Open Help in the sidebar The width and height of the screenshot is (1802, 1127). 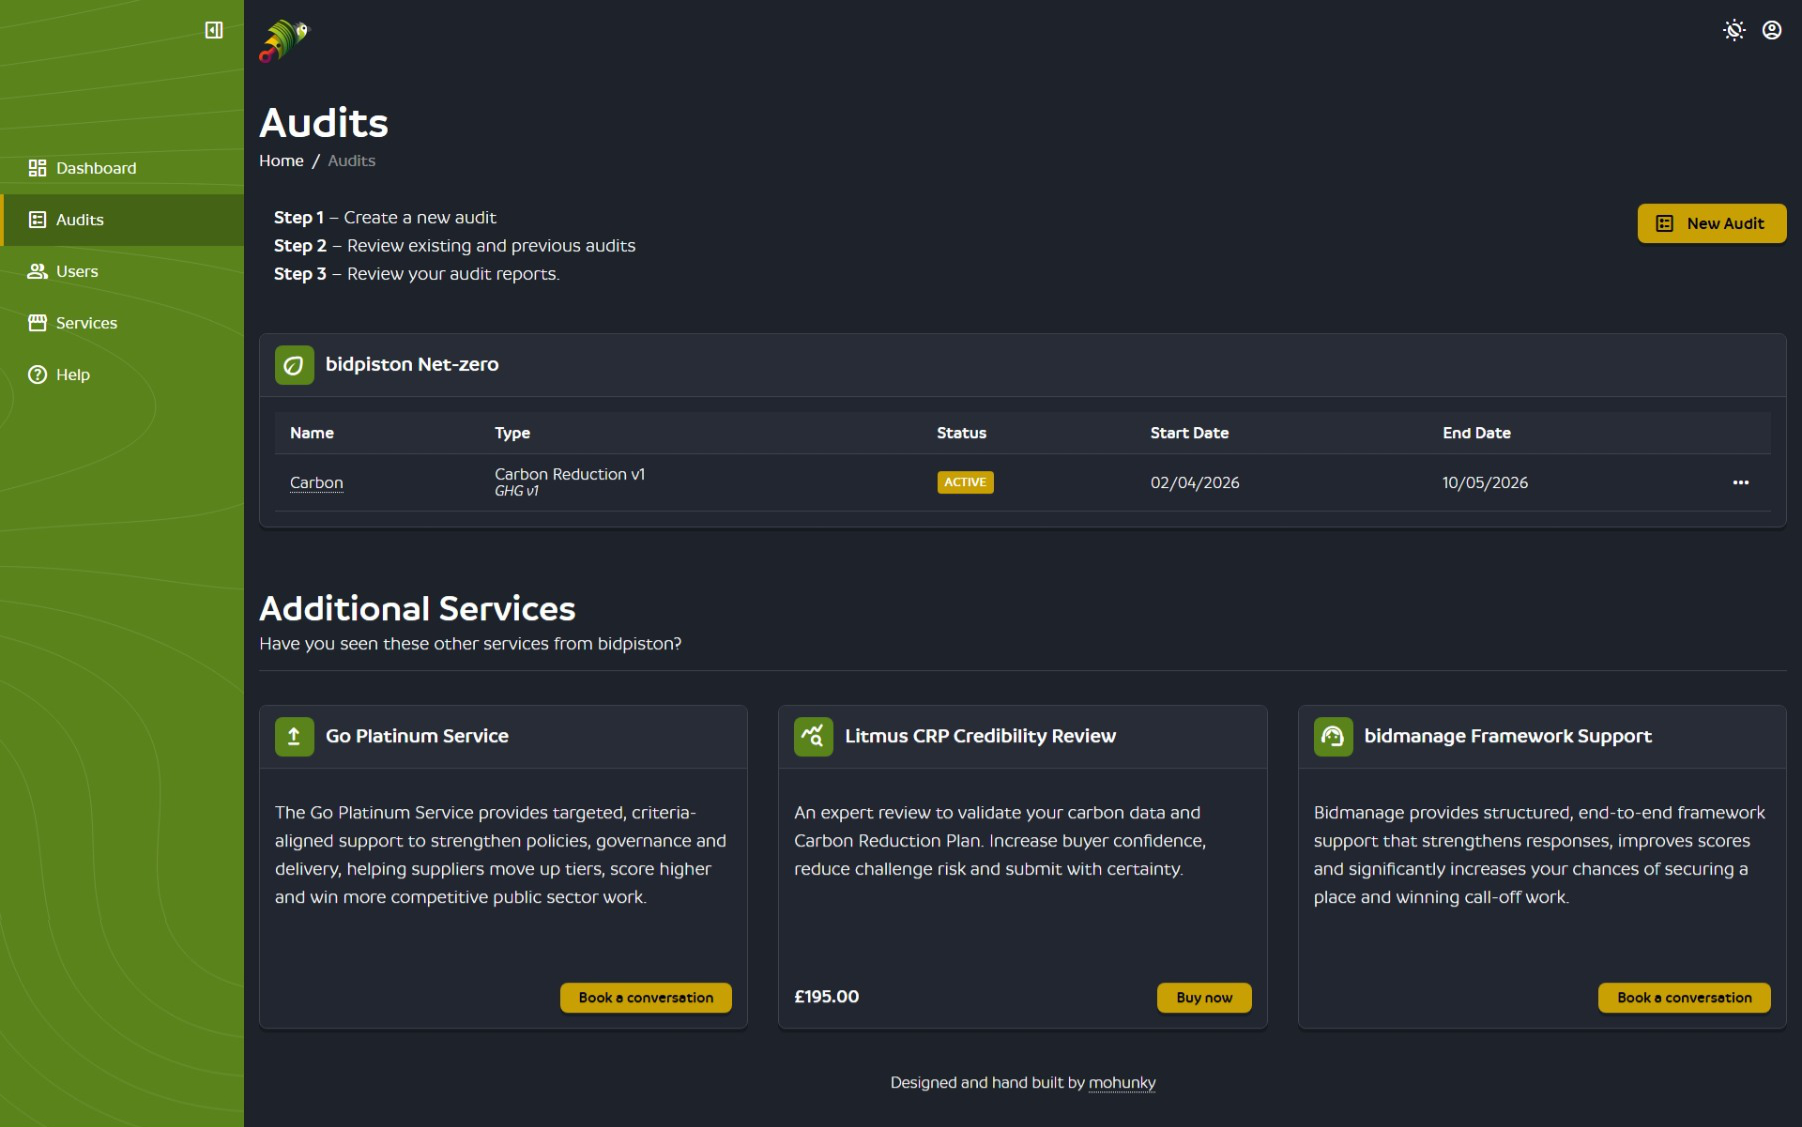click(x=122, y=375)
